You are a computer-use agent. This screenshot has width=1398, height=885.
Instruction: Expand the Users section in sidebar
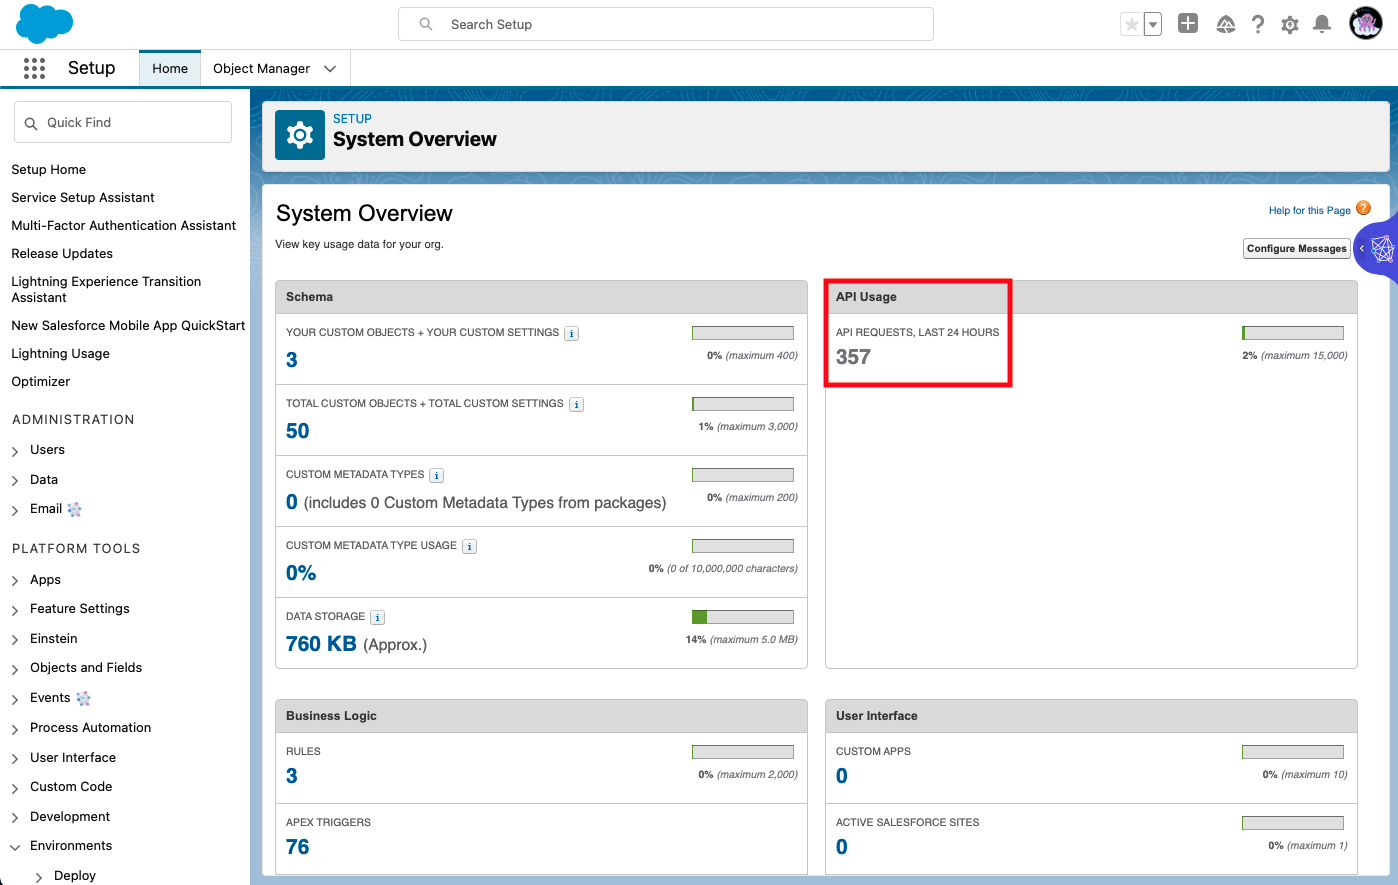pyautogui.click(x=15, y=451)
